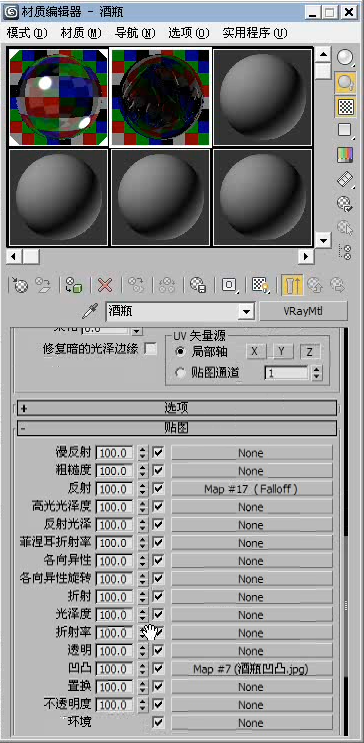Select the first checkered glass sample slot
Viewport: 364px width, 743px height.
(x=58, y=98)
